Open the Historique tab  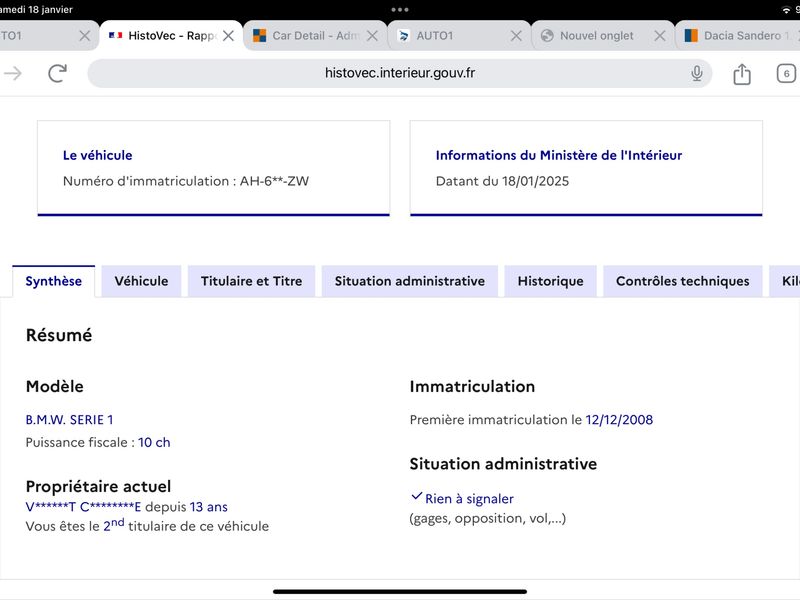(551, 281)
